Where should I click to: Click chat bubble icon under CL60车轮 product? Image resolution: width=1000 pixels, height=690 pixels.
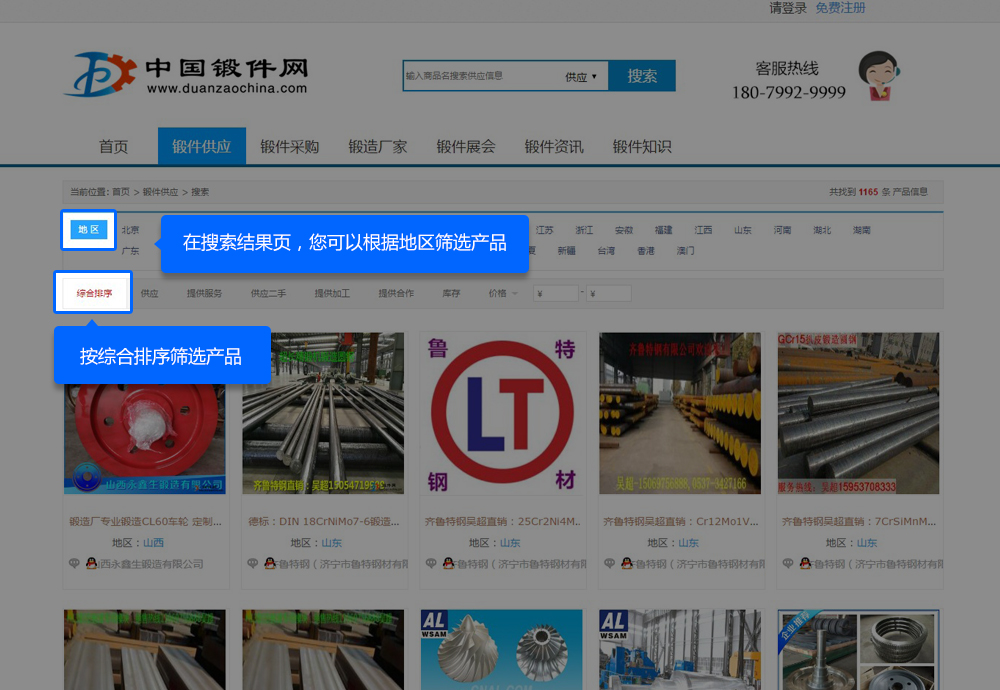coord(75,564)
